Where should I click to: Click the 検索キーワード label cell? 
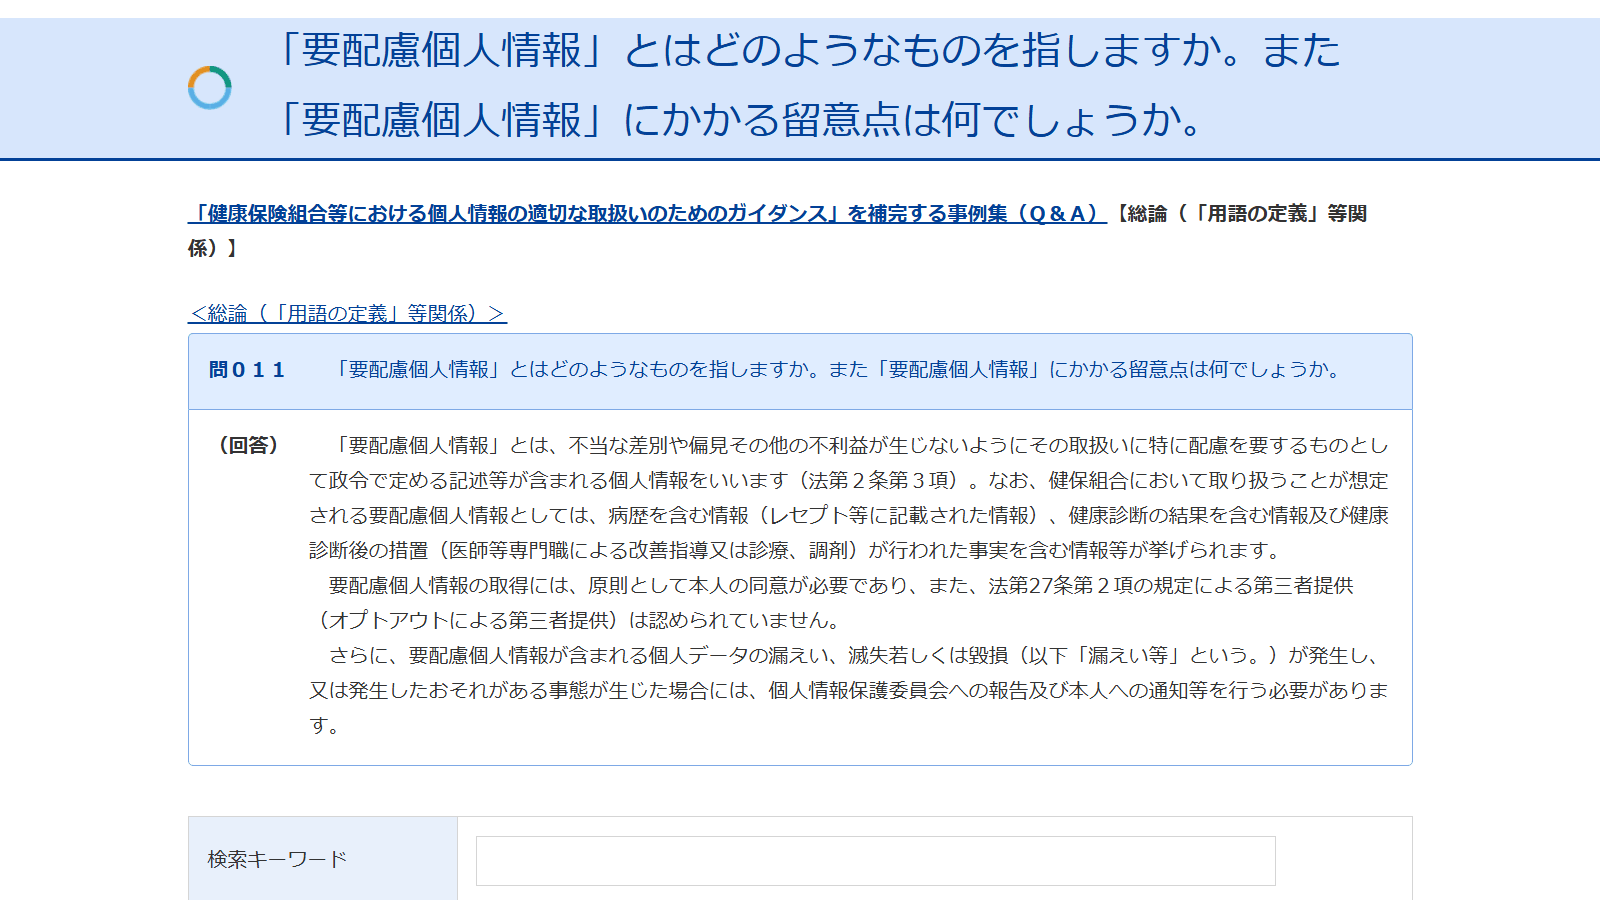323,859
